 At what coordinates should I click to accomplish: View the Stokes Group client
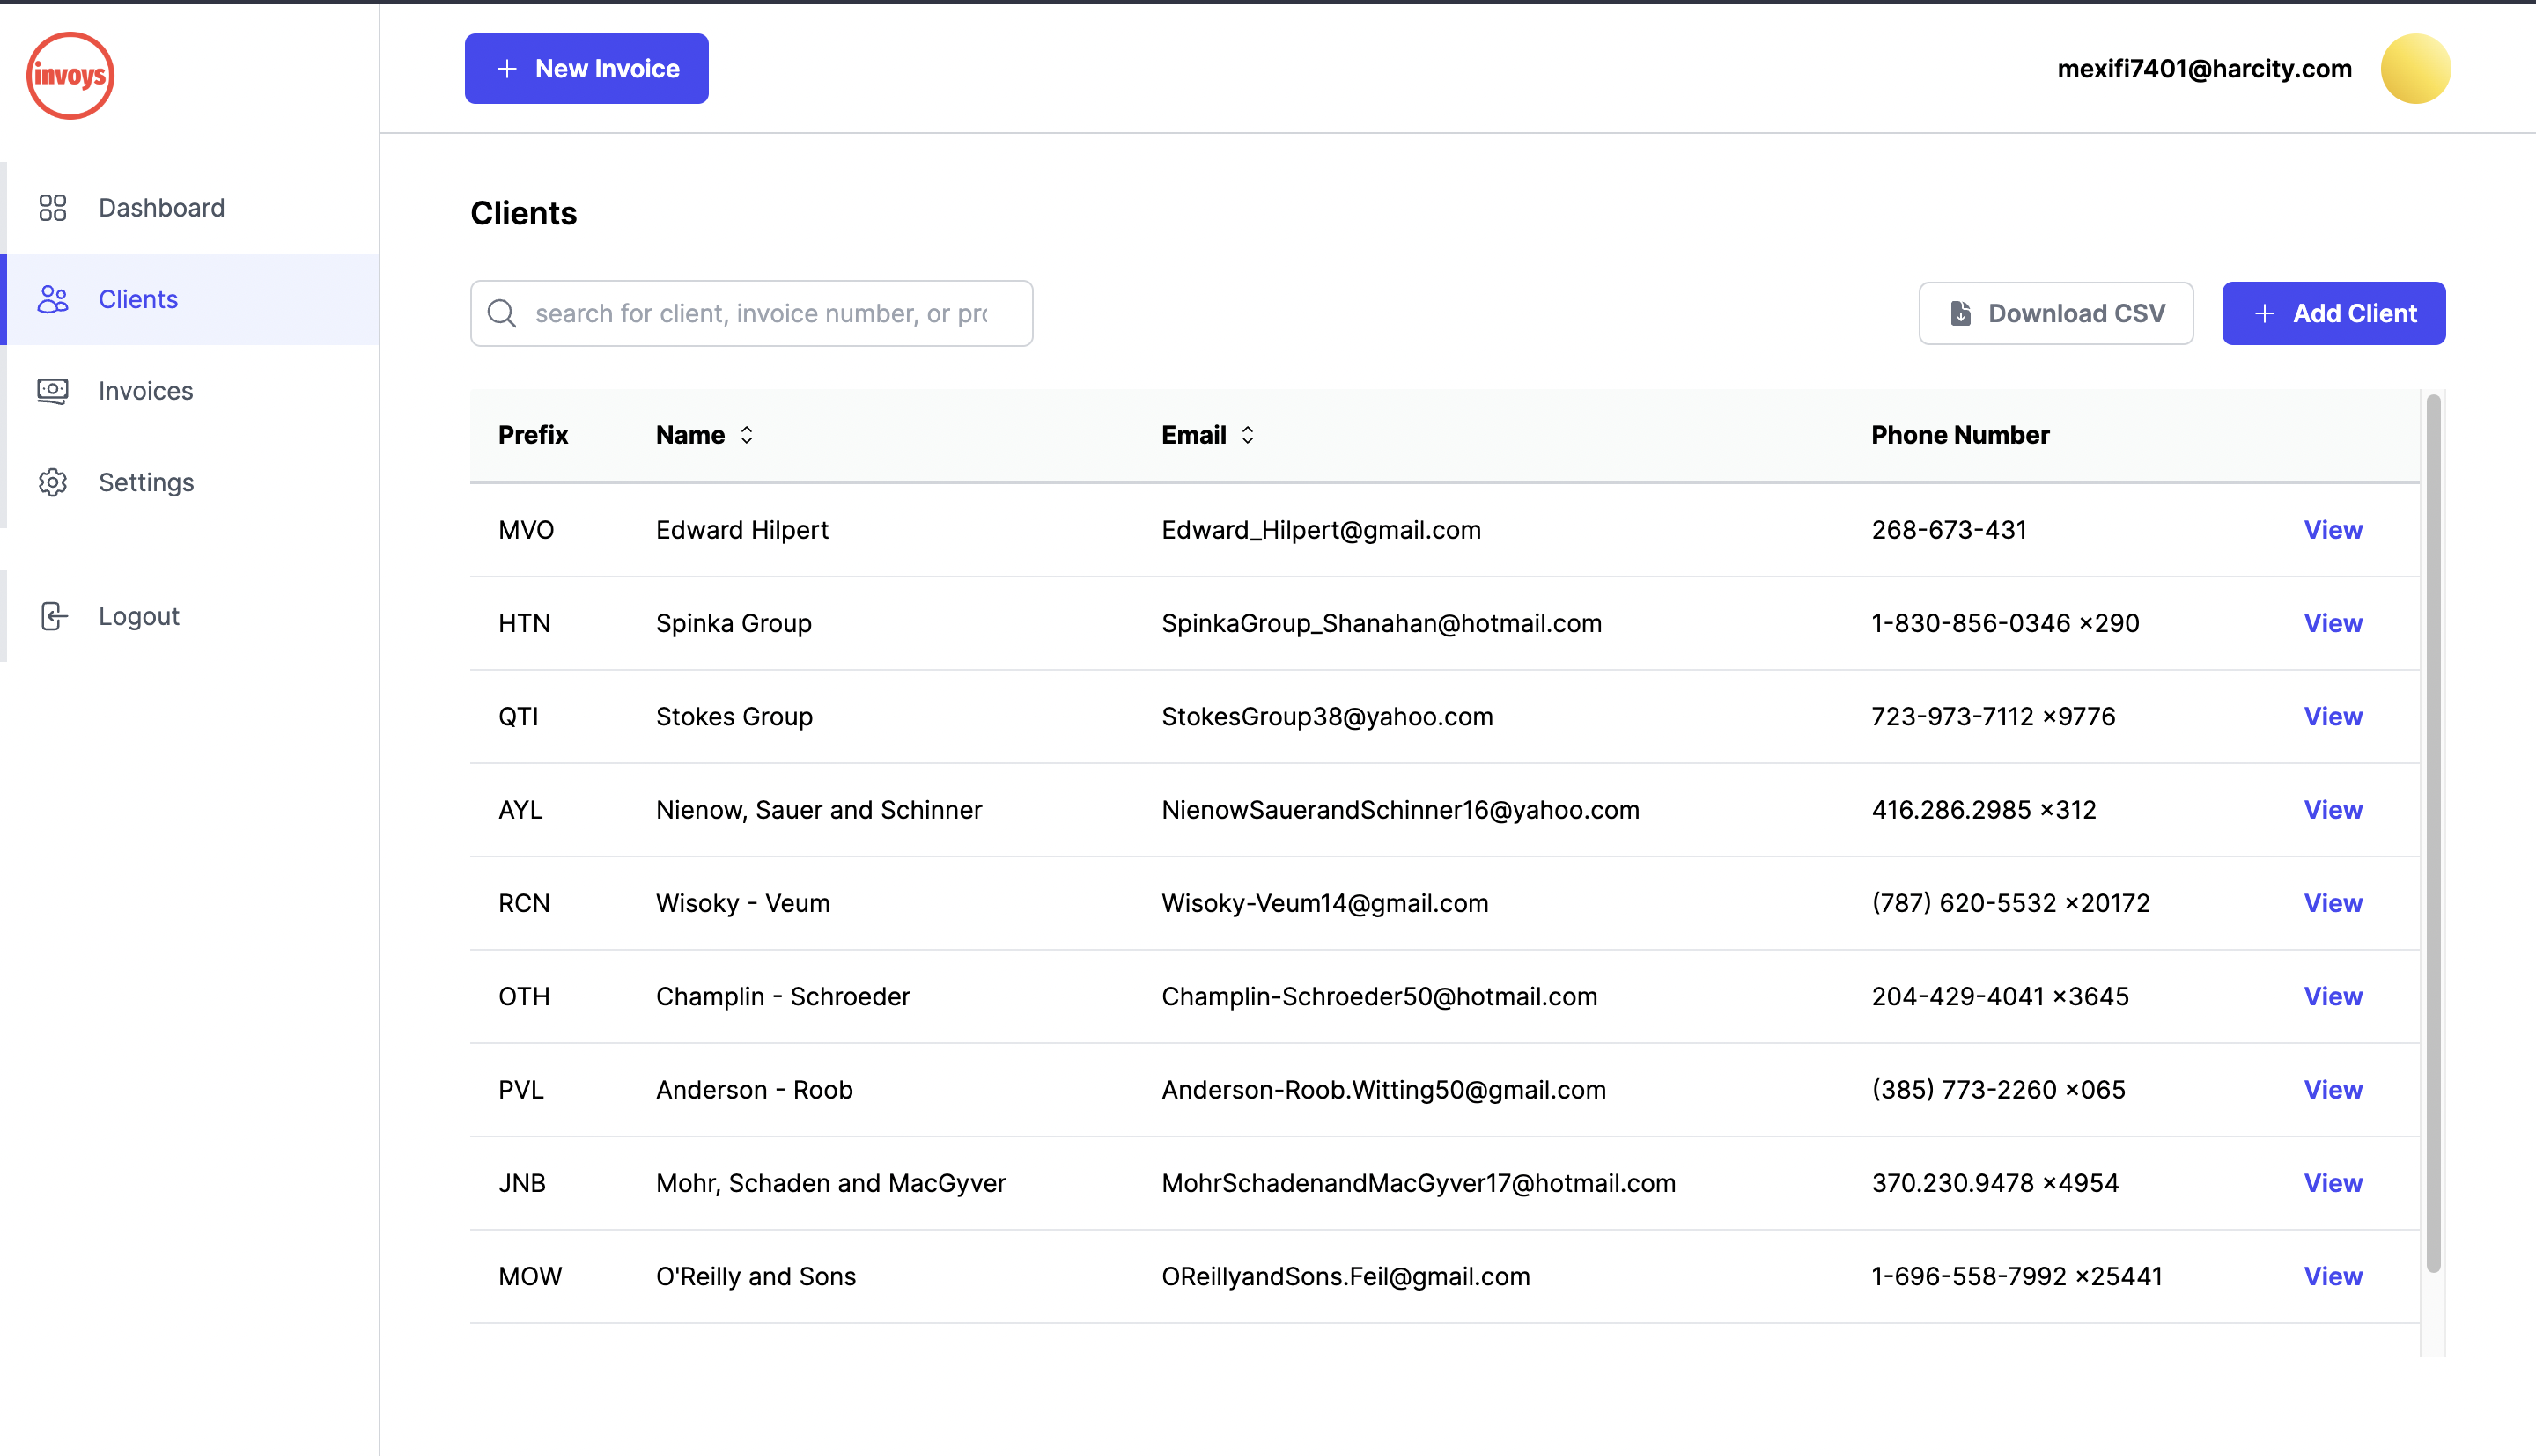[2333, 716]
